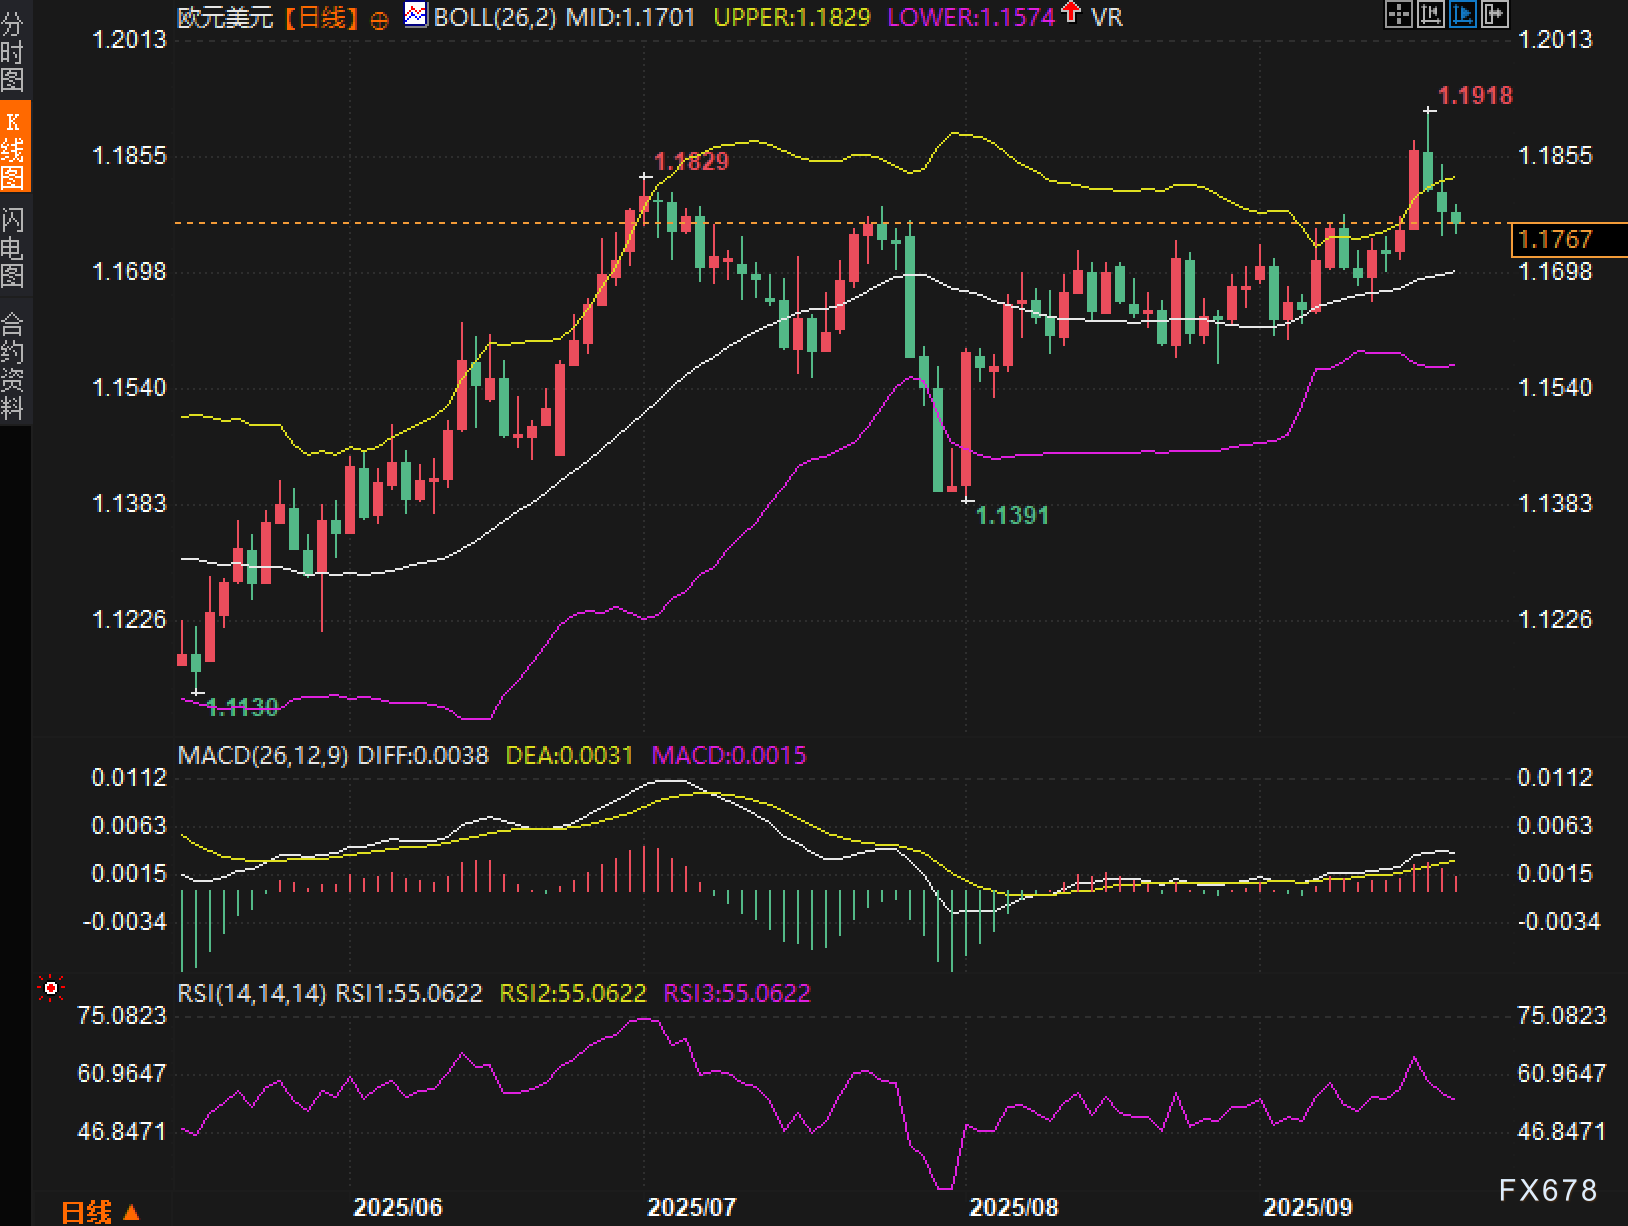The width and height of the screenshot is (1628, 1226).
Task: Switch to the 分时图 tab
Action: click(13, 51)
